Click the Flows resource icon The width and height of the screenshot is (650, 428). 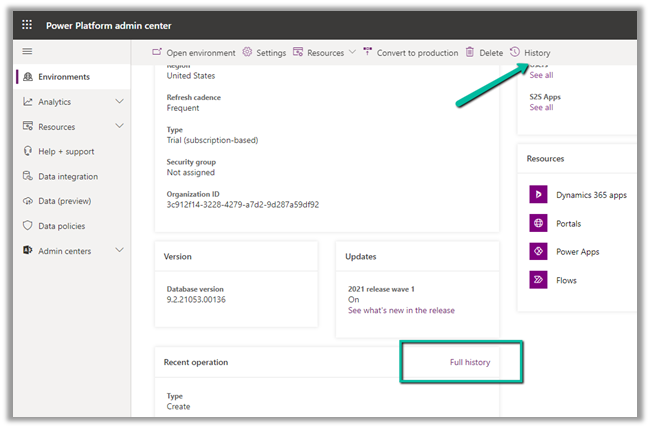(x=538, y=280)
